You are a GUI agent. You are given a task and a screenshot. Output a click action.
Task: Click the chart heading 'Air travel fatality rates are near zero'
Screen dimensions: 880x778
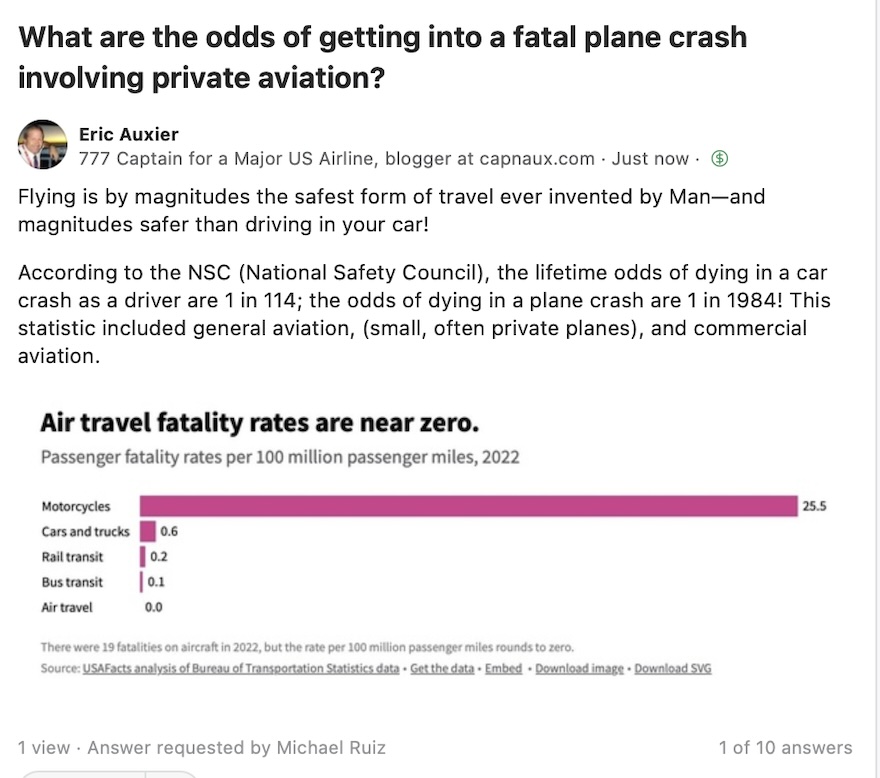point(259,423)
